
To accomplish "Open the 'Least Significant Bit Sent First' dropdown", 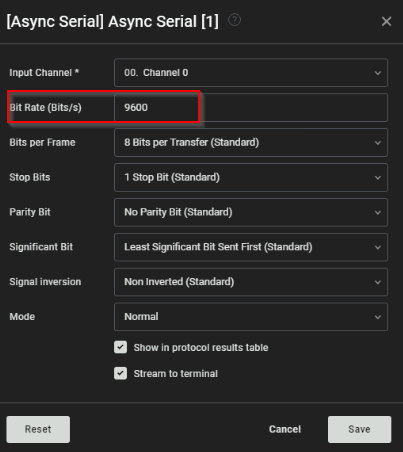I will coord(251,247).
